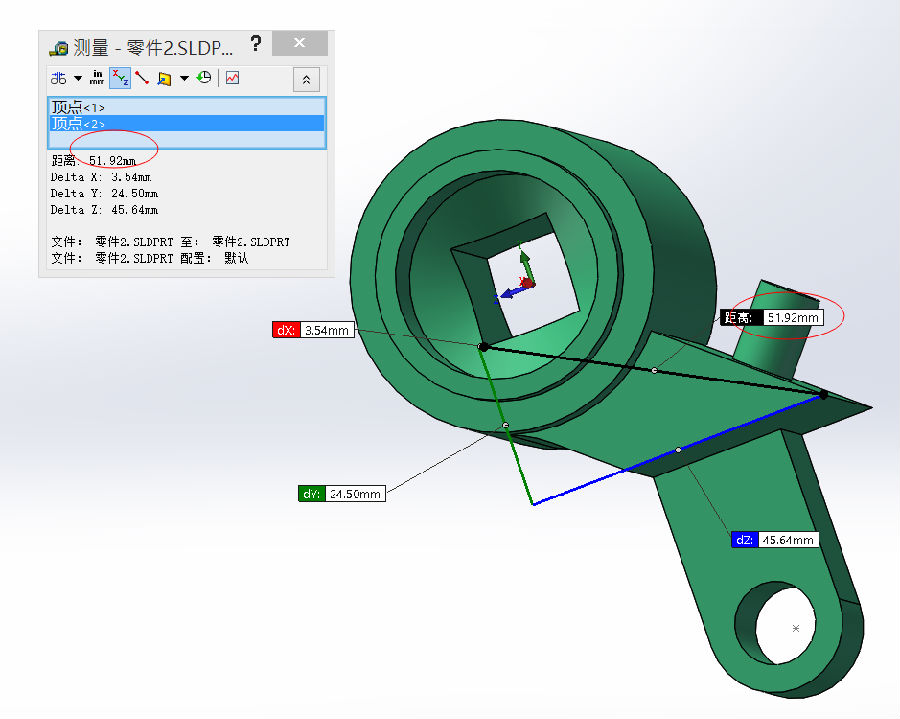The height and width of the screenshot is (719, 900).
Task: Click the 距离 51.92mm distance callout
Action: (x=771, y=317)
